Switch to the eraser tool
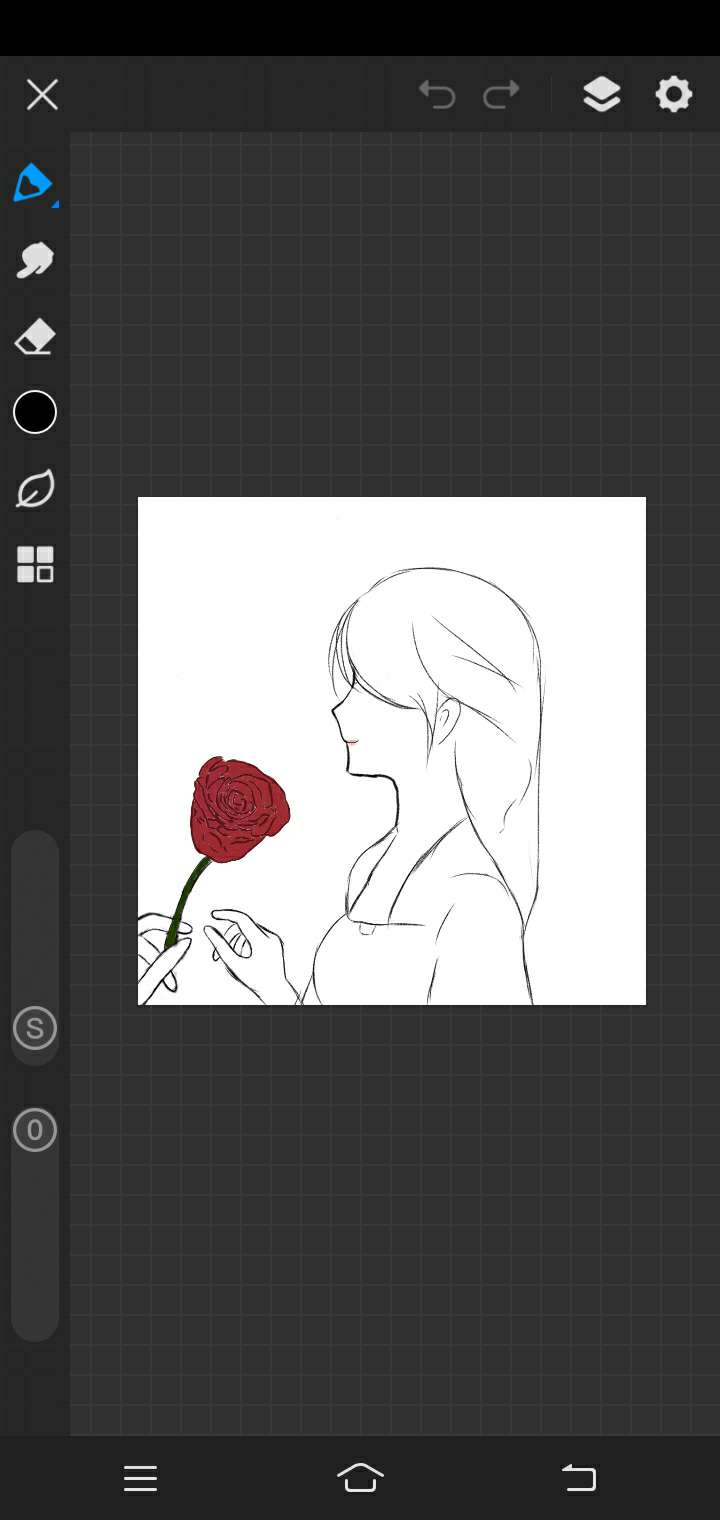This screenshot has width=720, height=1520. pyautogui.click(x=35, y=338)
